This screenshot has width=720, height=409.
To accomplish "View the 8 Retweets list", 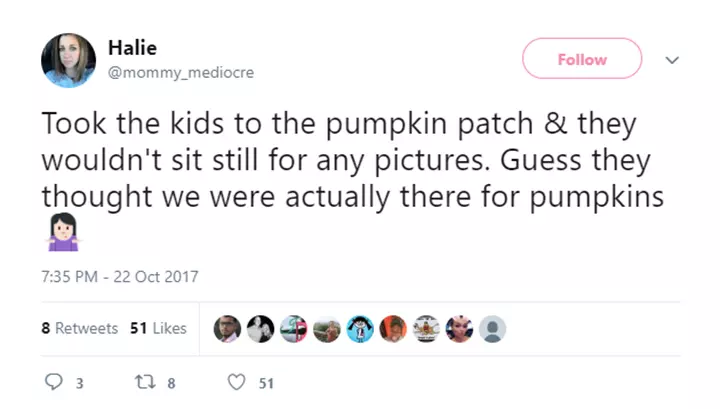I will click(x=80, y=328).
